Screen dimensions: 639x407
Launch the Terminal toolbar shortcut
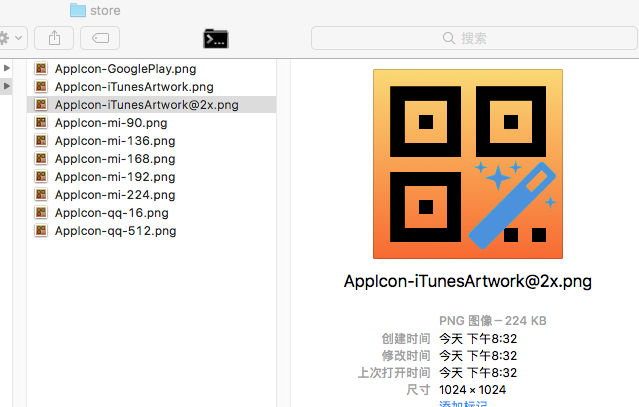(216, 39)
